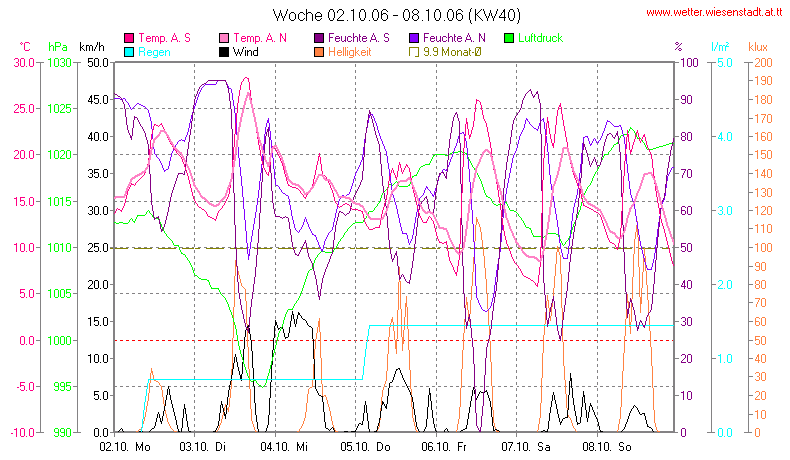The image size is (790, 460).
Task: Click the chart title Woche 02.10.06 - 08.10.06 (KW40)
Action: [397, 15]
